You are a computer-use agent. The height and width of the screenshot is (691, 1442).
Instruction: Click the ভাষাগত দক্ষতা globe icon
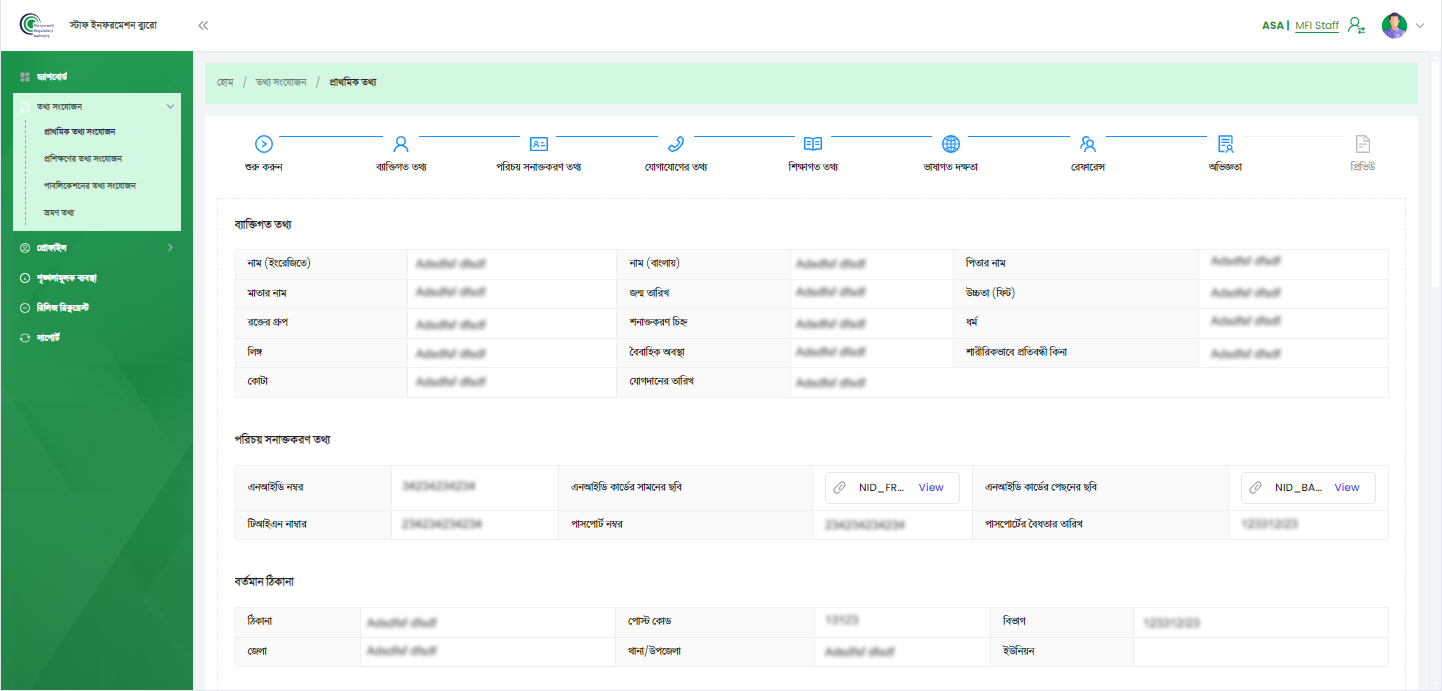coord(951,144)
